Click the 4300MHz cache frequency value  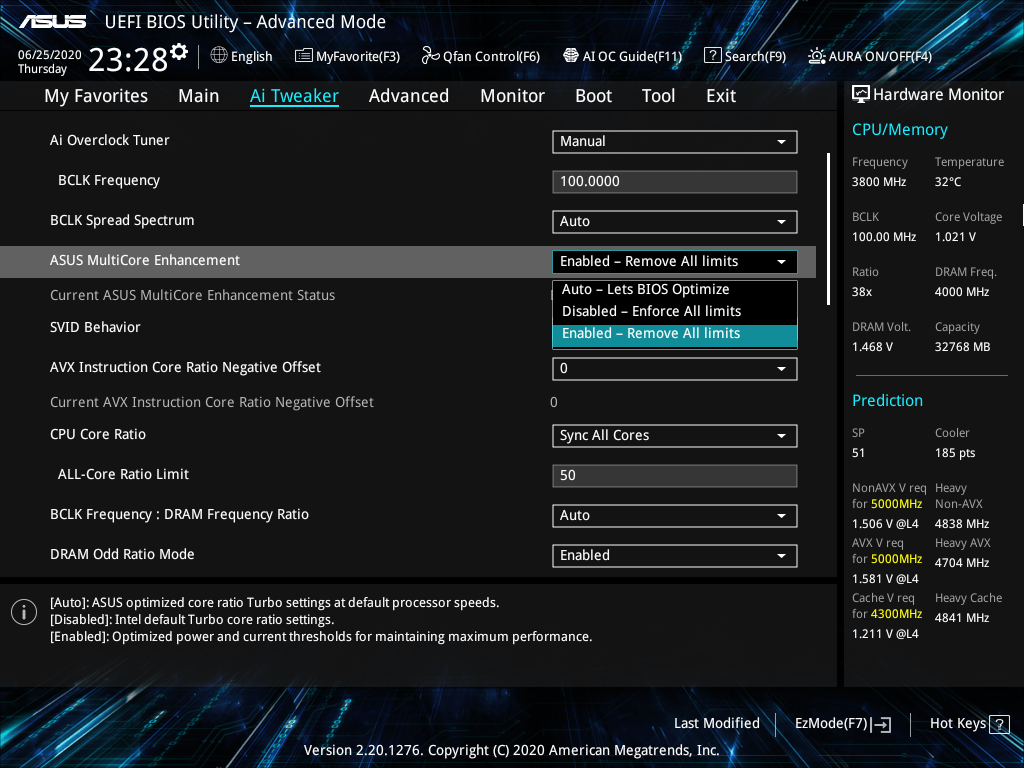click(896, 614)
